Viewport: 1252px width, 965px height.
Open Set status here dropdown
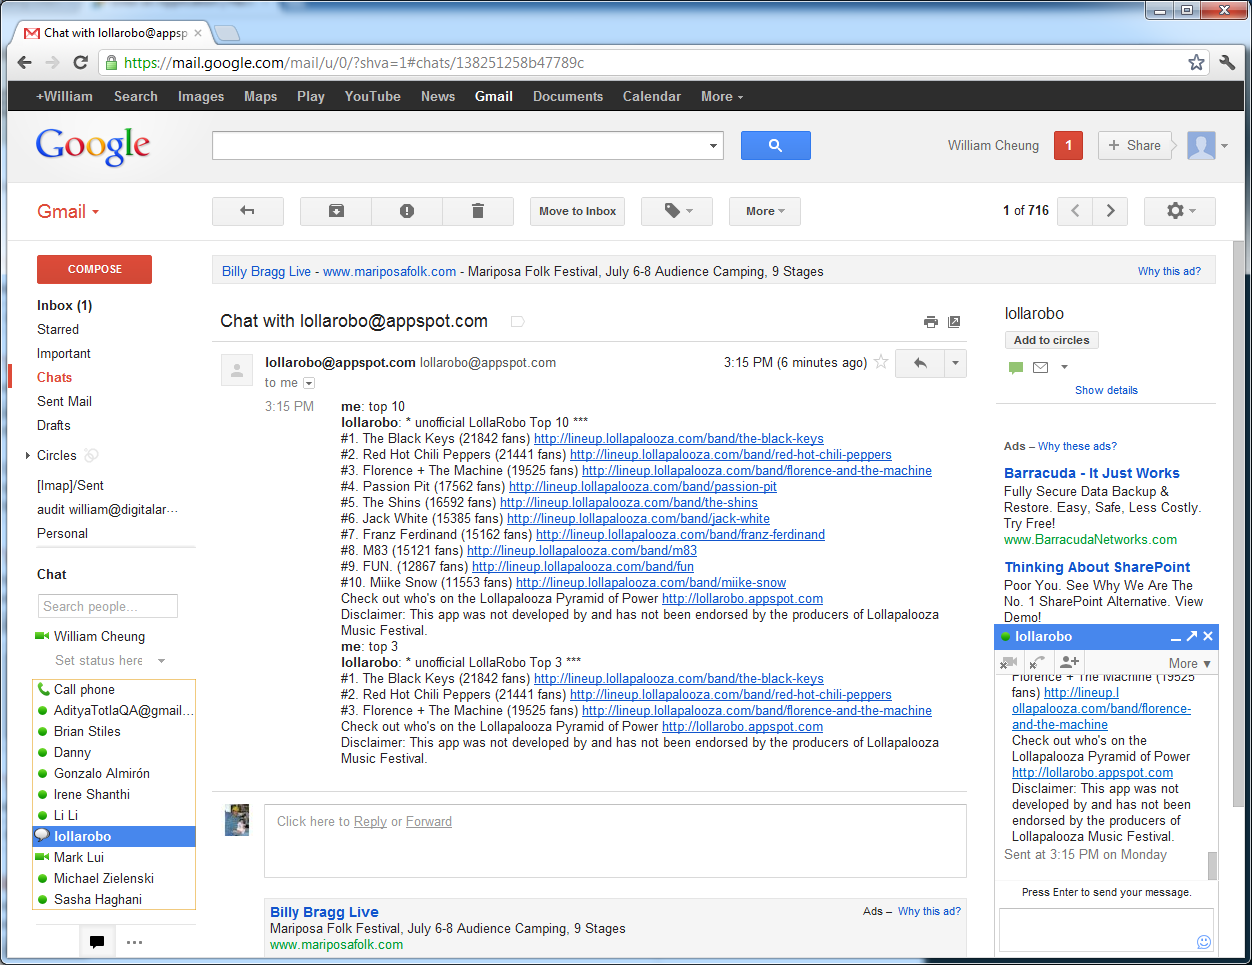tap(161, 661)
